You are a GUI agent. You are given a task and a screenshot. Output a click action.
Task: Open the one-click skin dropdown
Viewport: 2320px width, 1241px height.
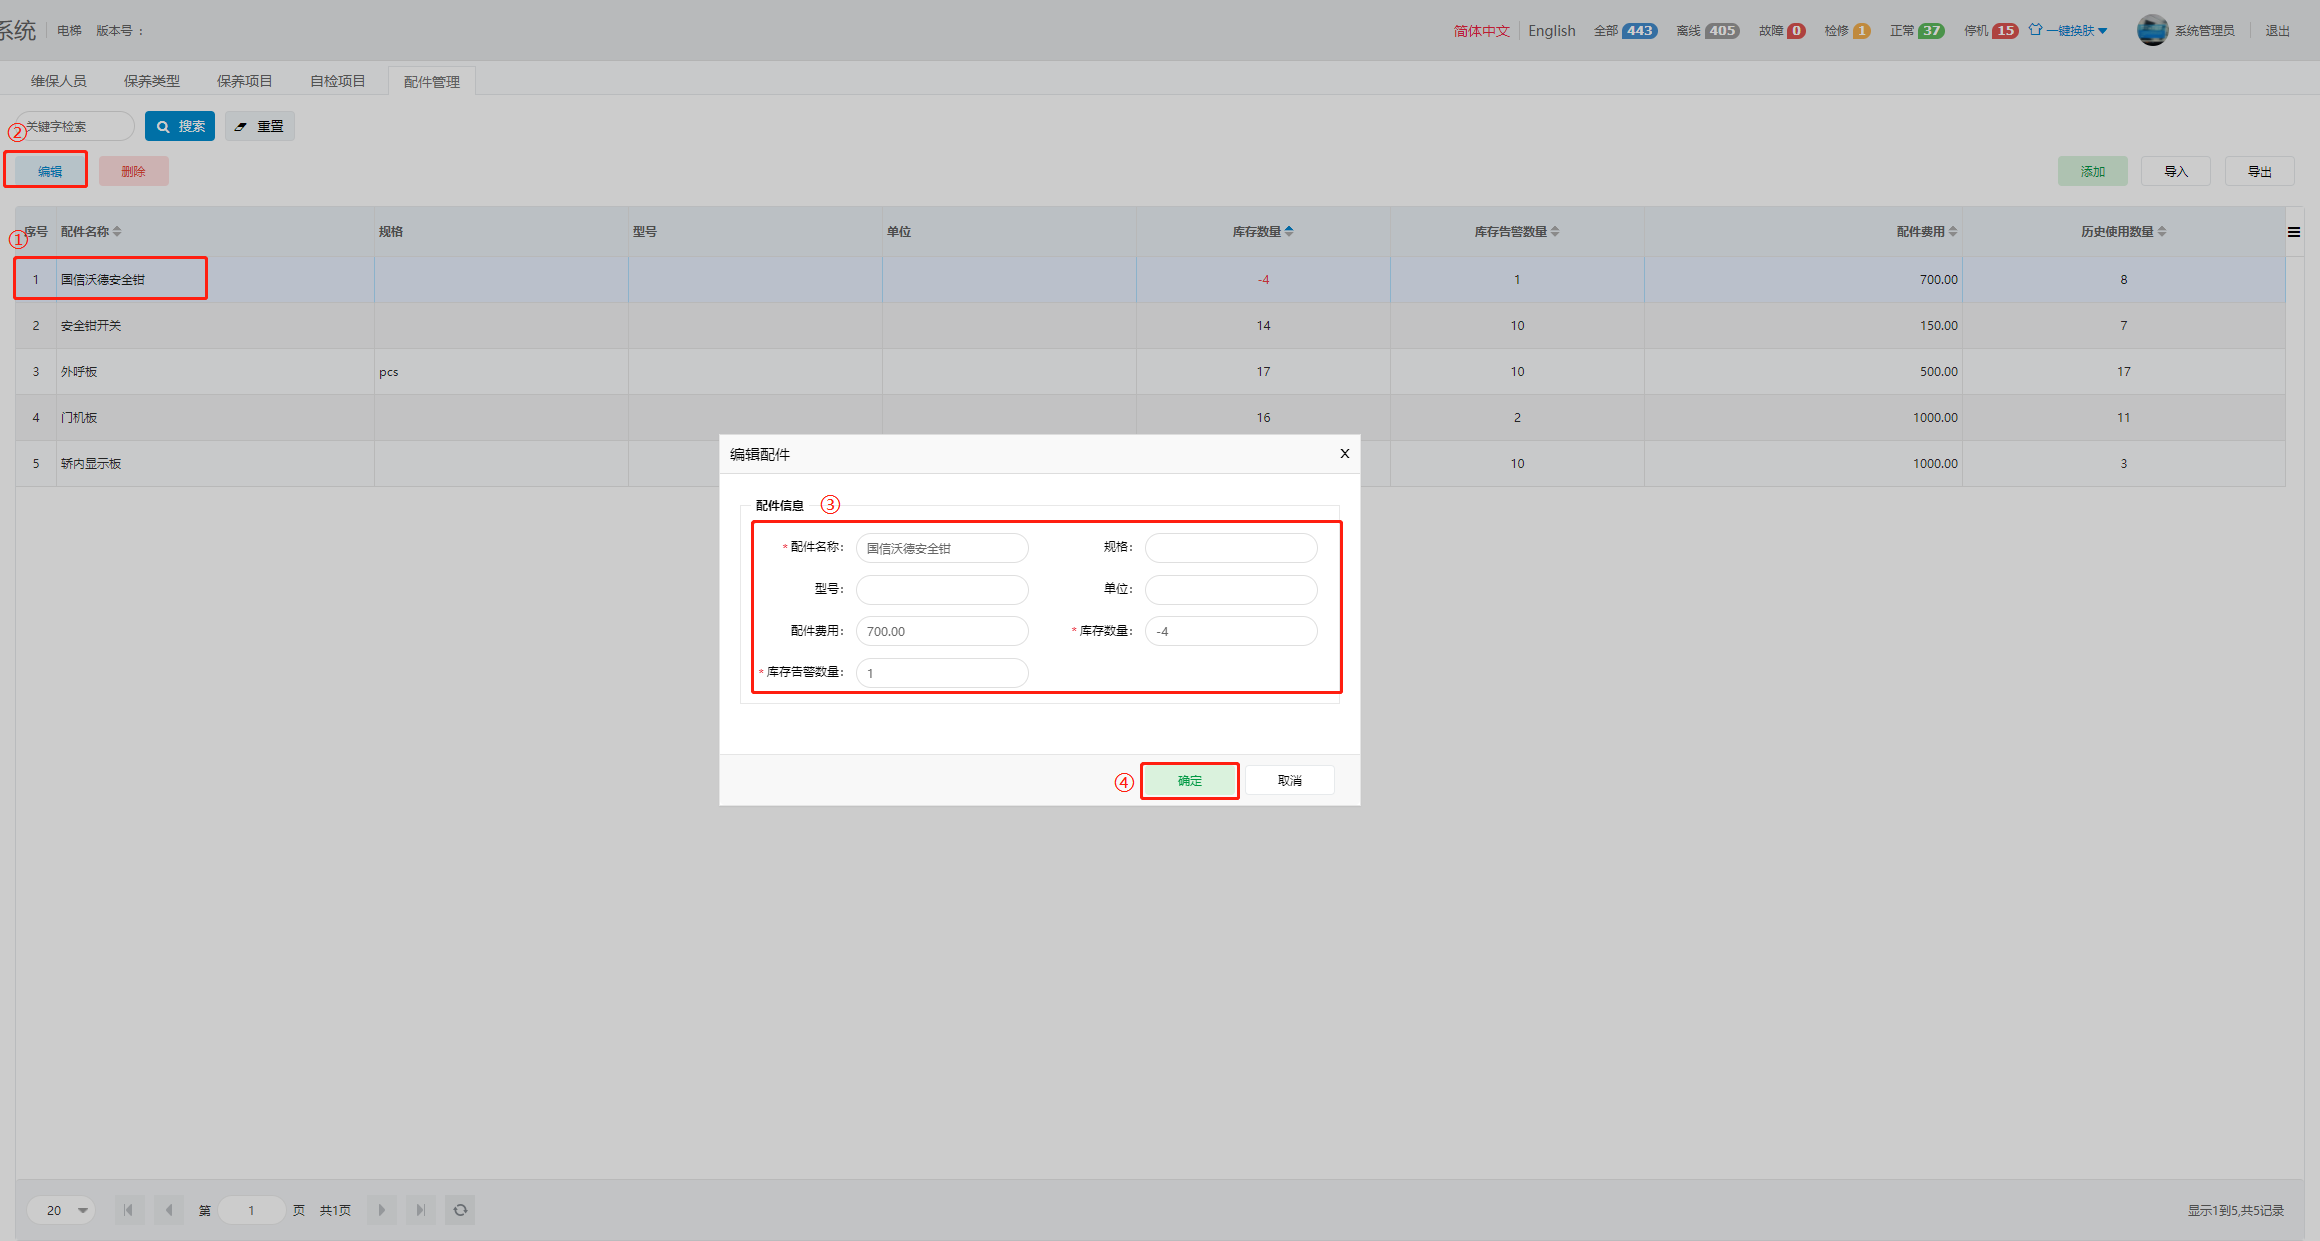(x=2069, y=31)
